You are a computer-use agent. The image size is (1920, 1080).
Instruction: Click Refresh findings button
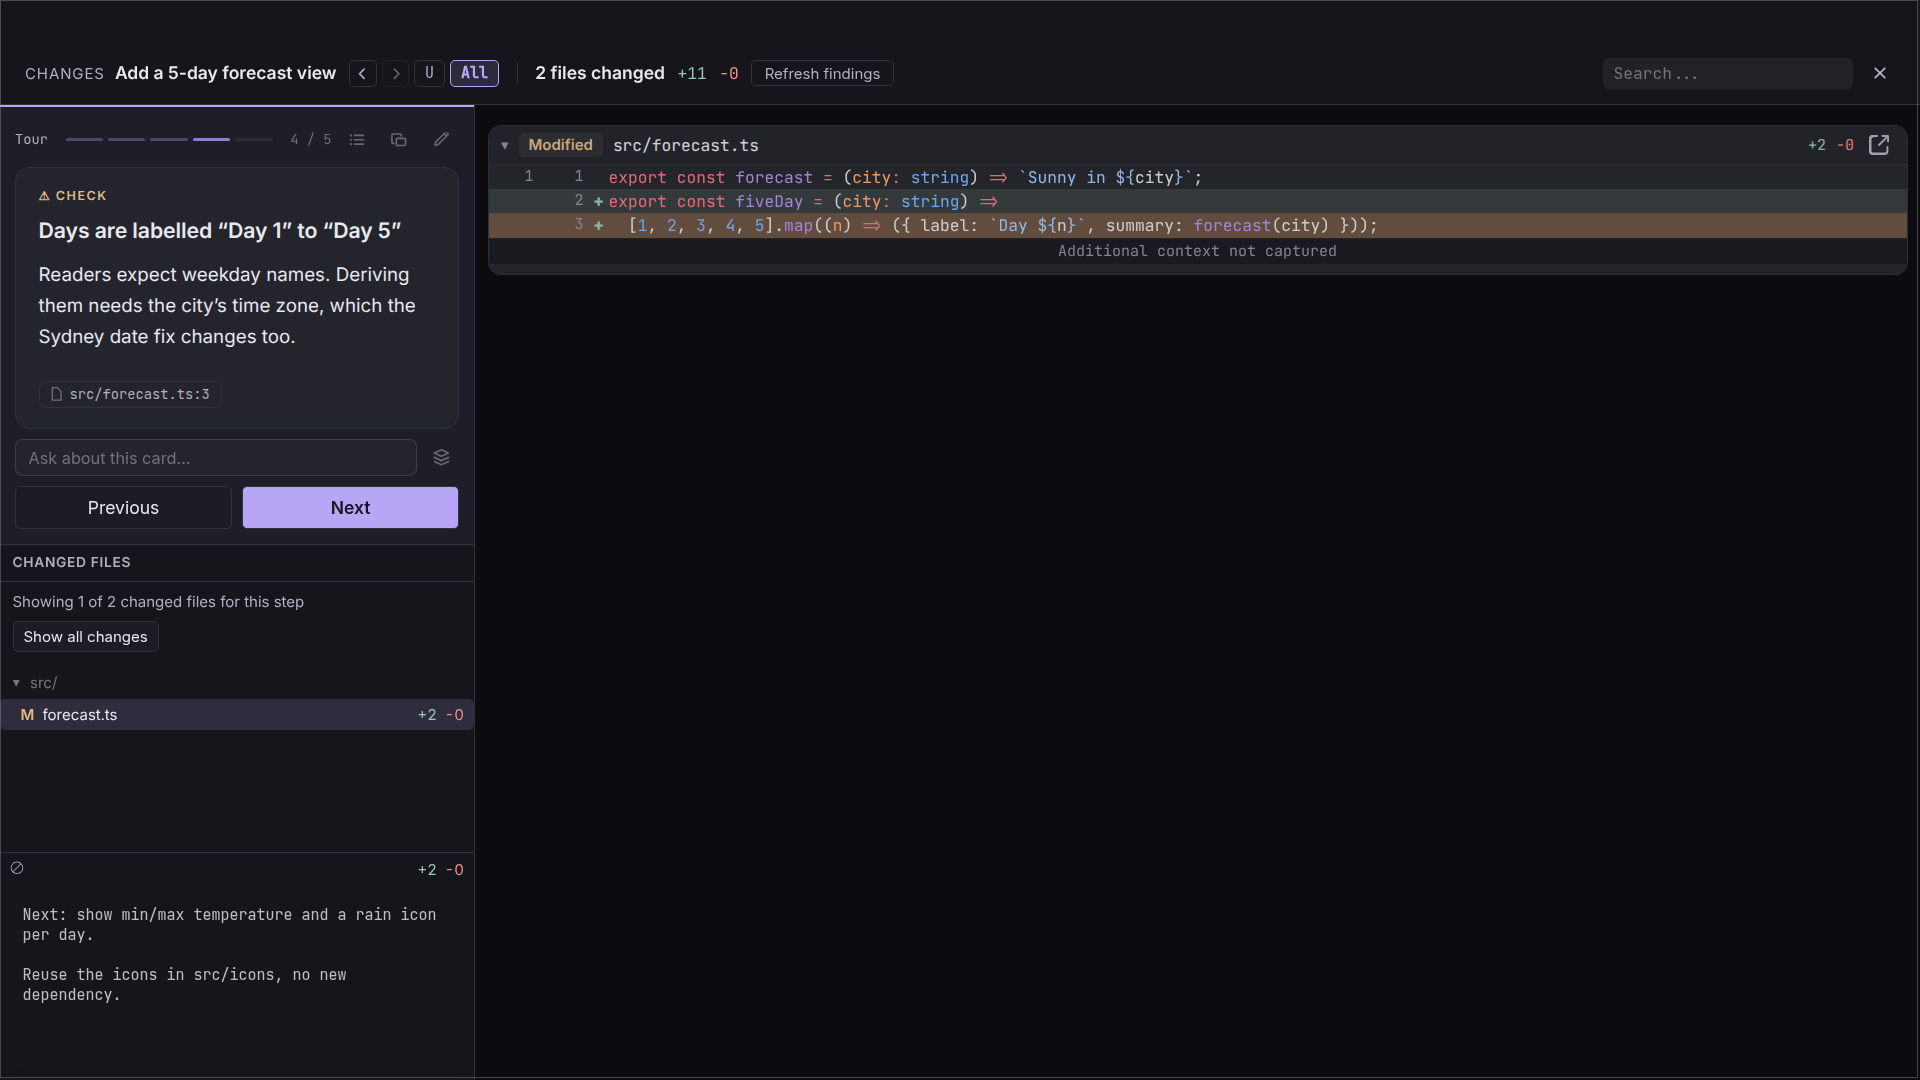(822, 73)
